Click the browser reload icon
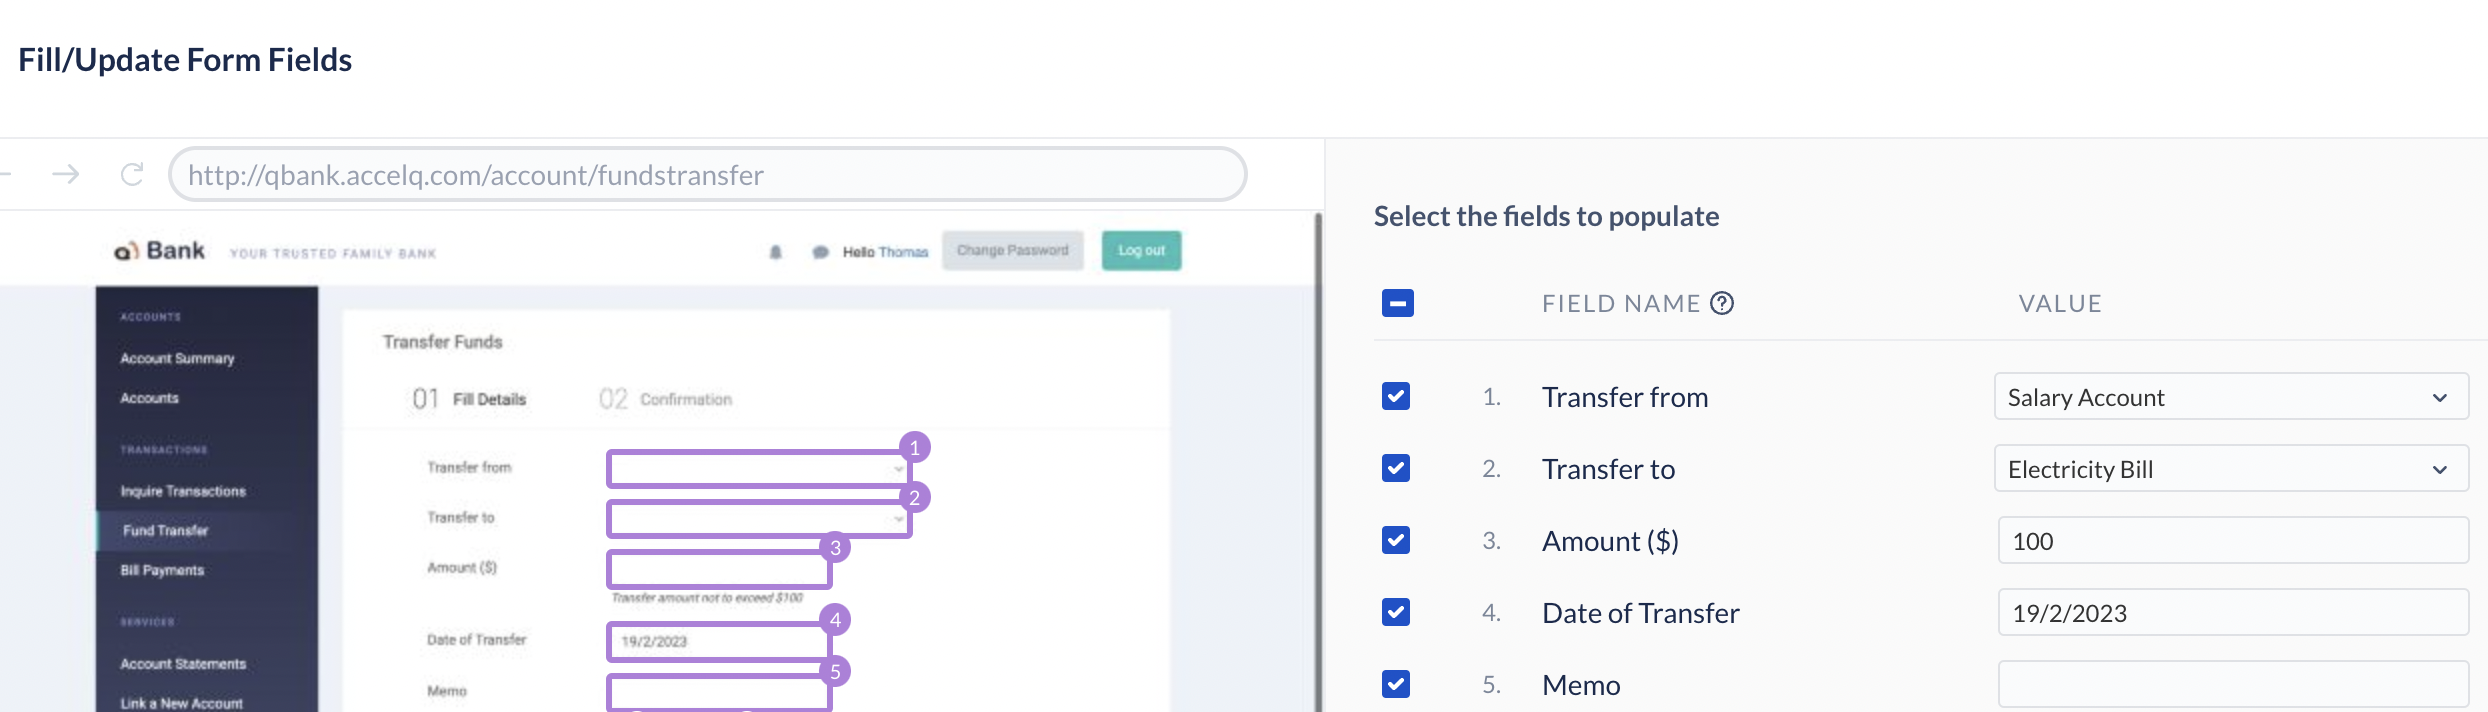This screenshot has width=2488, height=712. 132,174
